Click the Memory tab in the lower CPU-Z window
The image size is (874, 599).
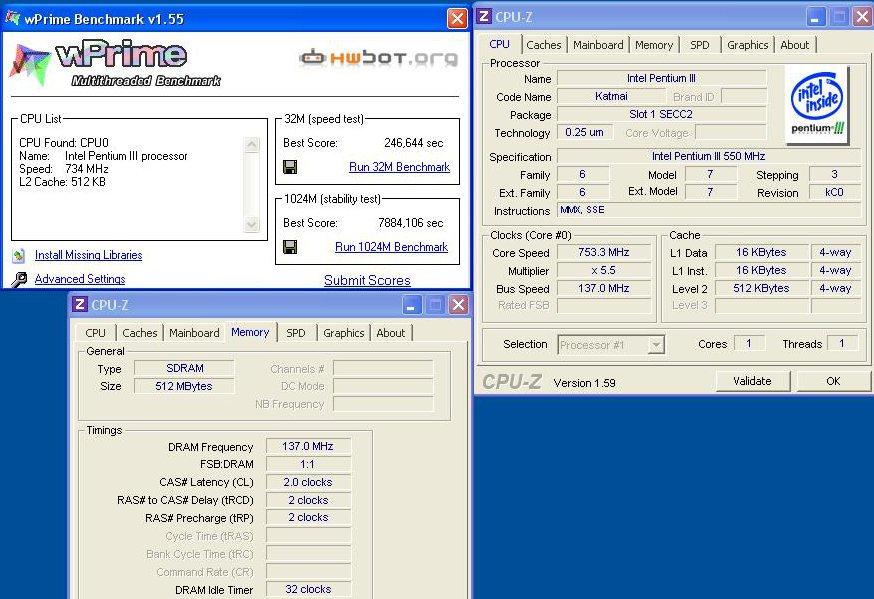tap(250, 332)
